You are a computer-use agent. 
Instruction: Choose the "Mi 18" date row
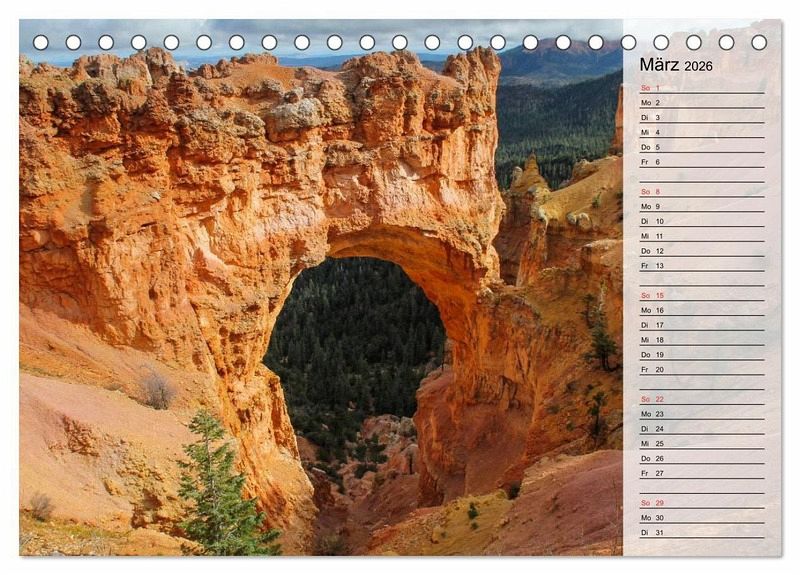pyautogui.click(x=702, y=340)
